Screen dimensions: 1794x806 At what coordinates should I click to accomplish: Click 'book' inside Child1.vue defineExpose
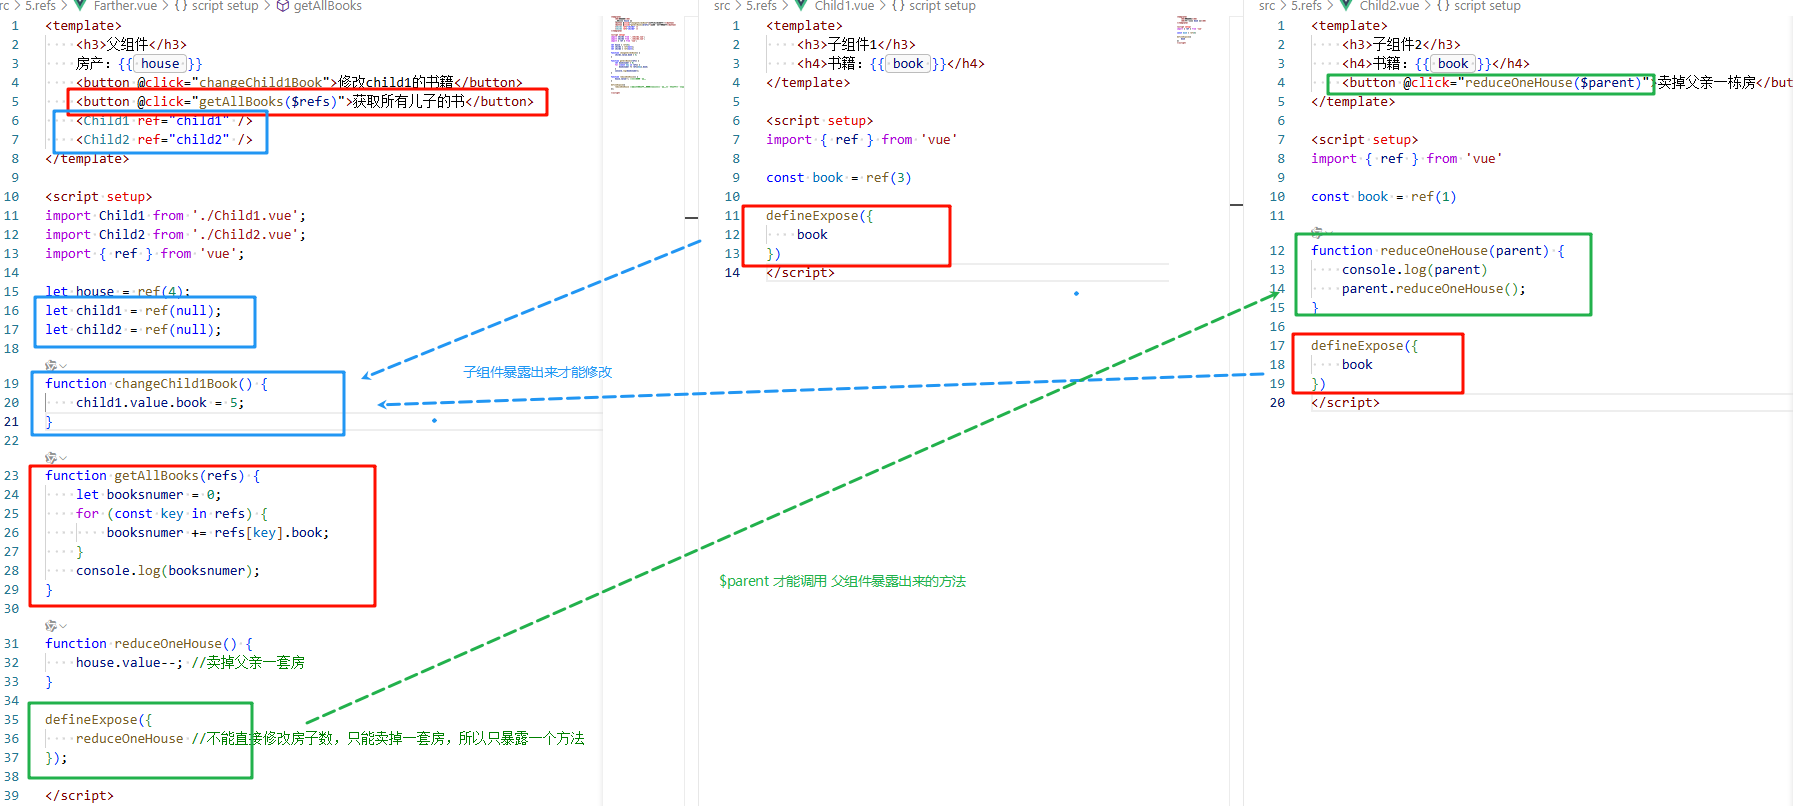(x=812, y=235)
